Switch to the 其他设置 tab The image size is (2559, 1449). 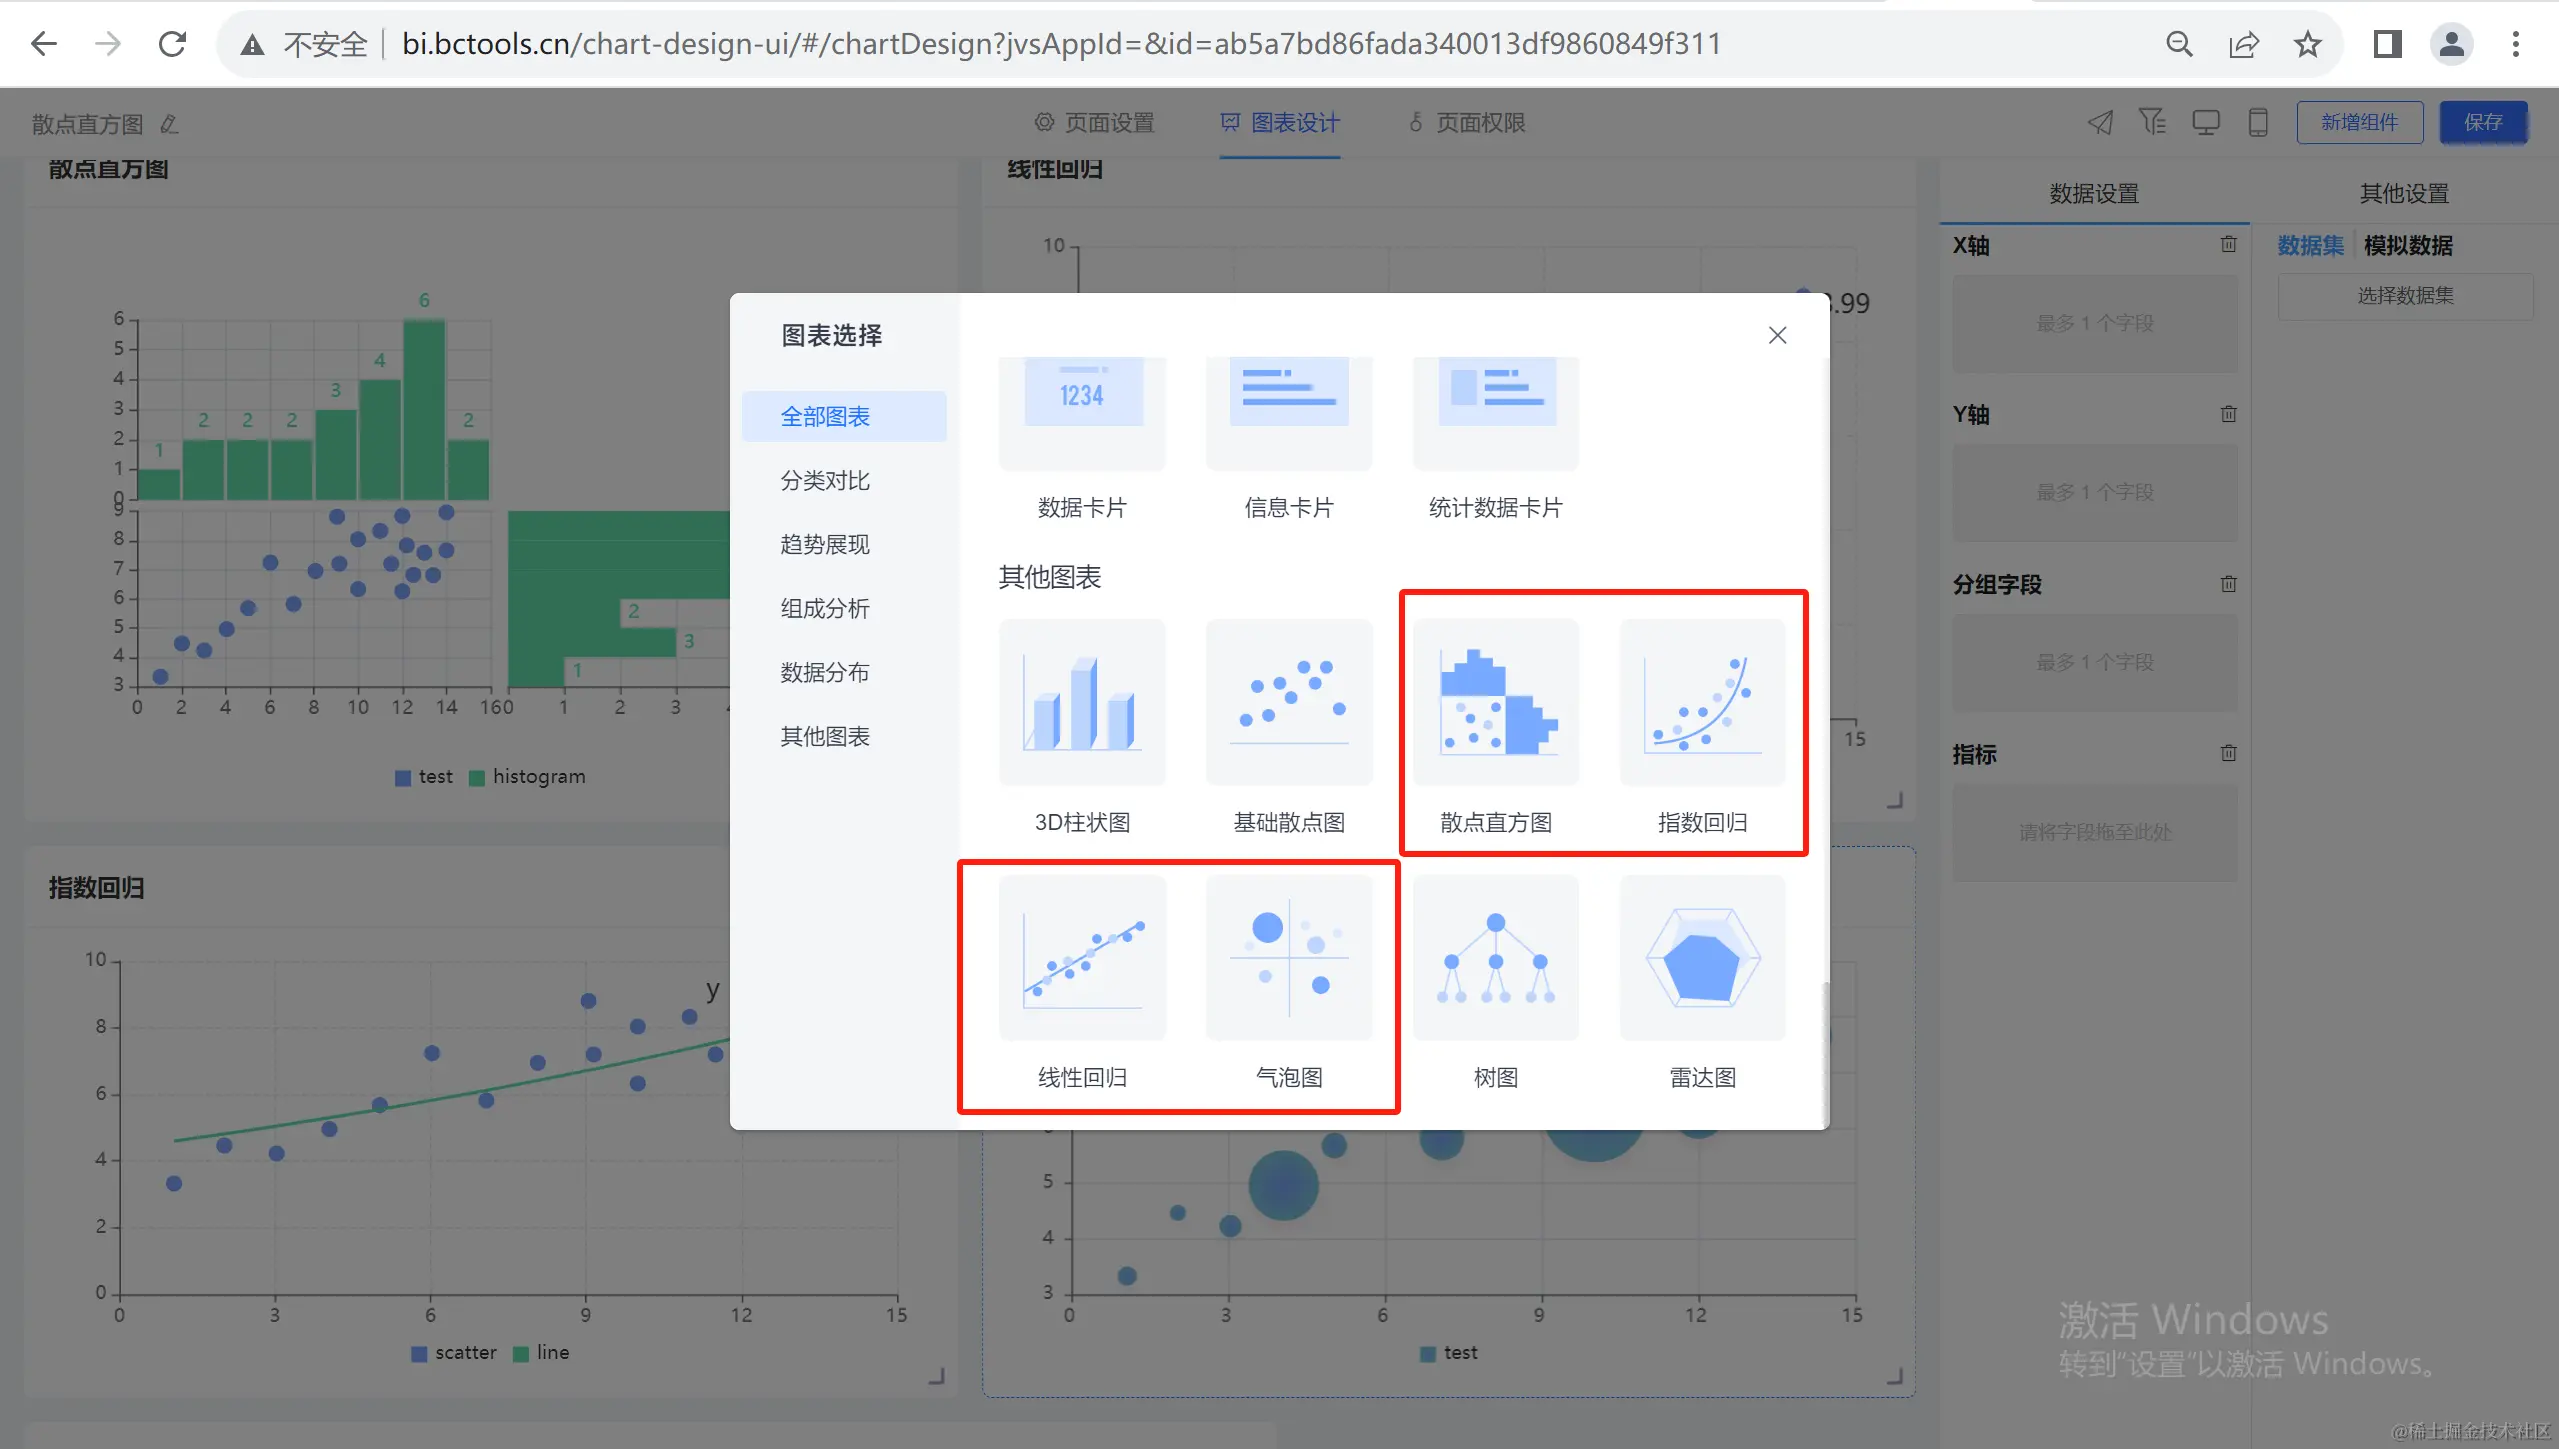click(2404, 193)
